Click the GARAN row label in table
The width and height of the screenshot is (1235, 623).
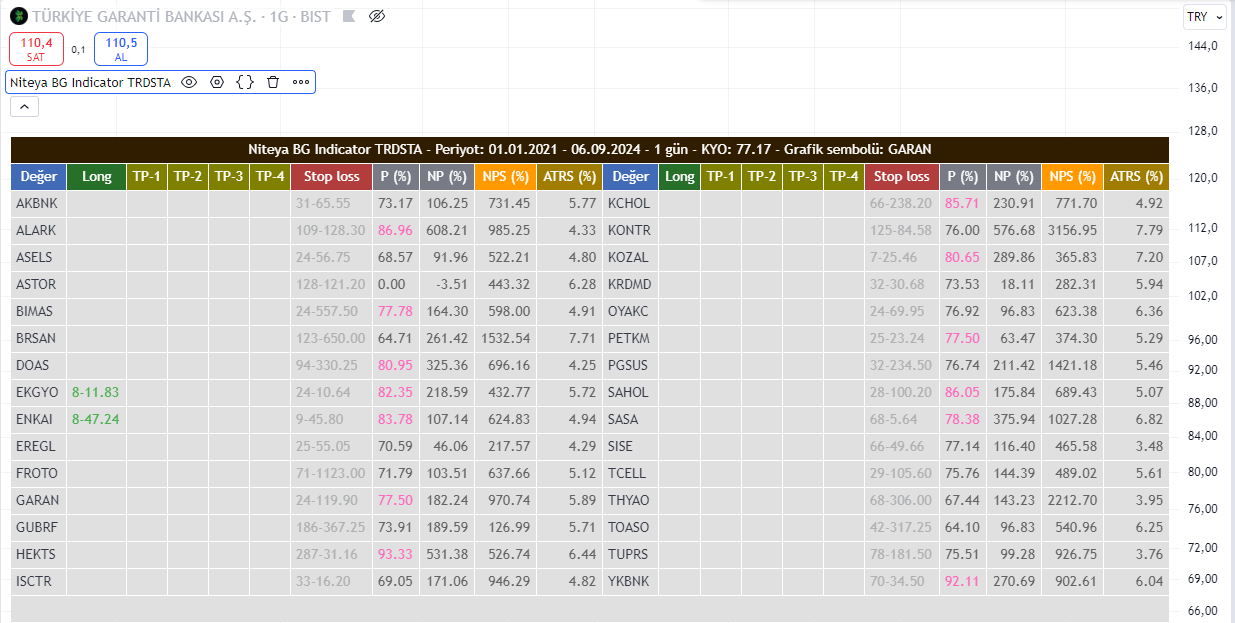click(x=38, y=500)
